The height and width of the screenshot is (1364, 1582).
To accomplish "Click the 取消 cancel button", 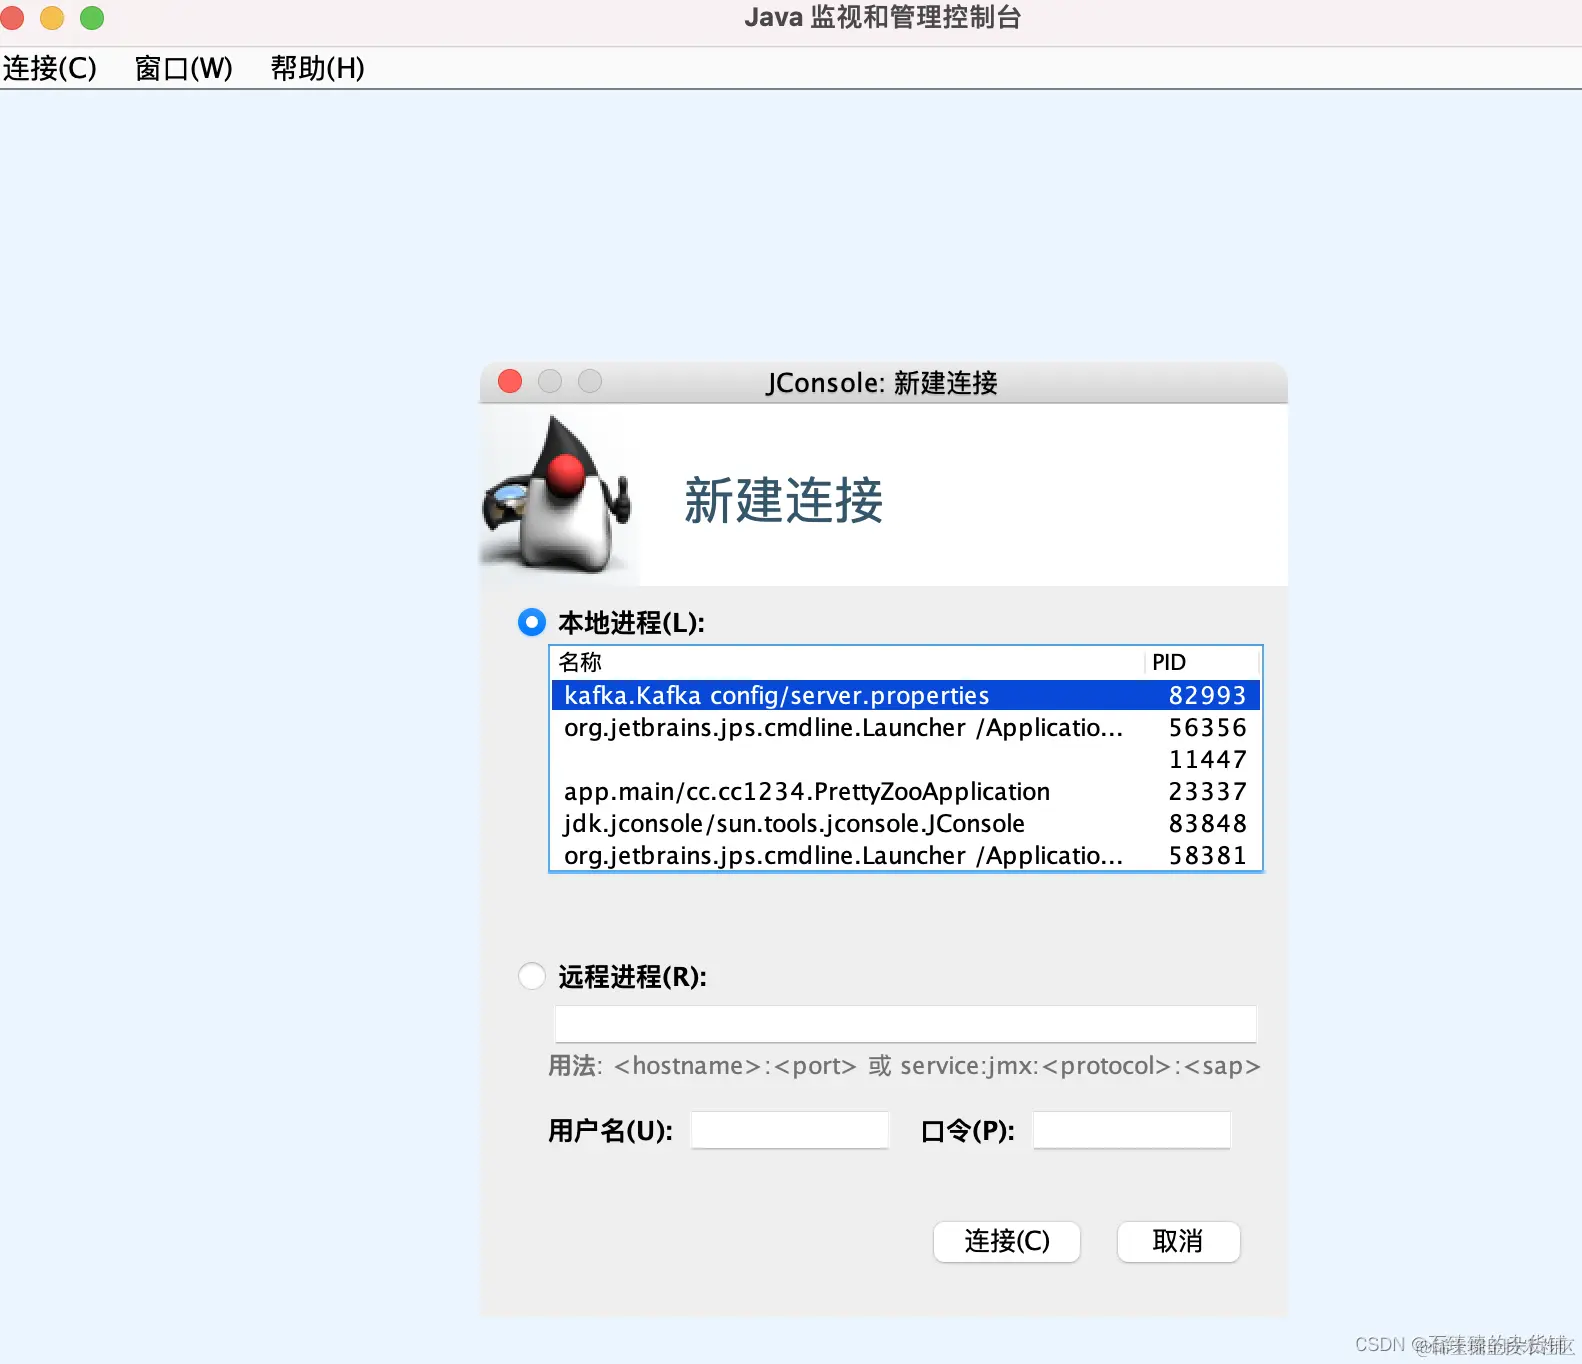I will [1178, 1241].
